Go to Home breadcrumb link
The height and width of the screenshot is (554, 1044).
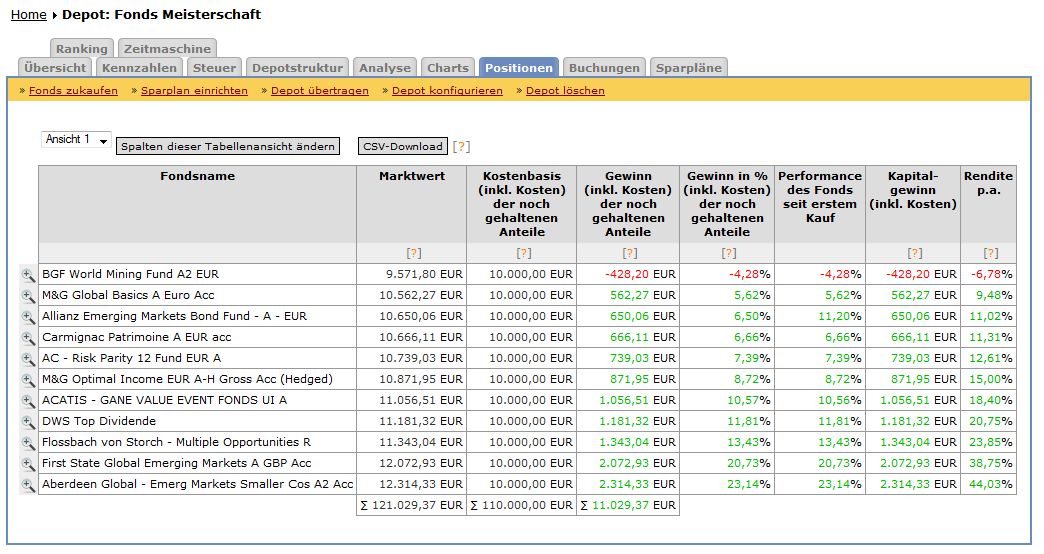(29, 15)
